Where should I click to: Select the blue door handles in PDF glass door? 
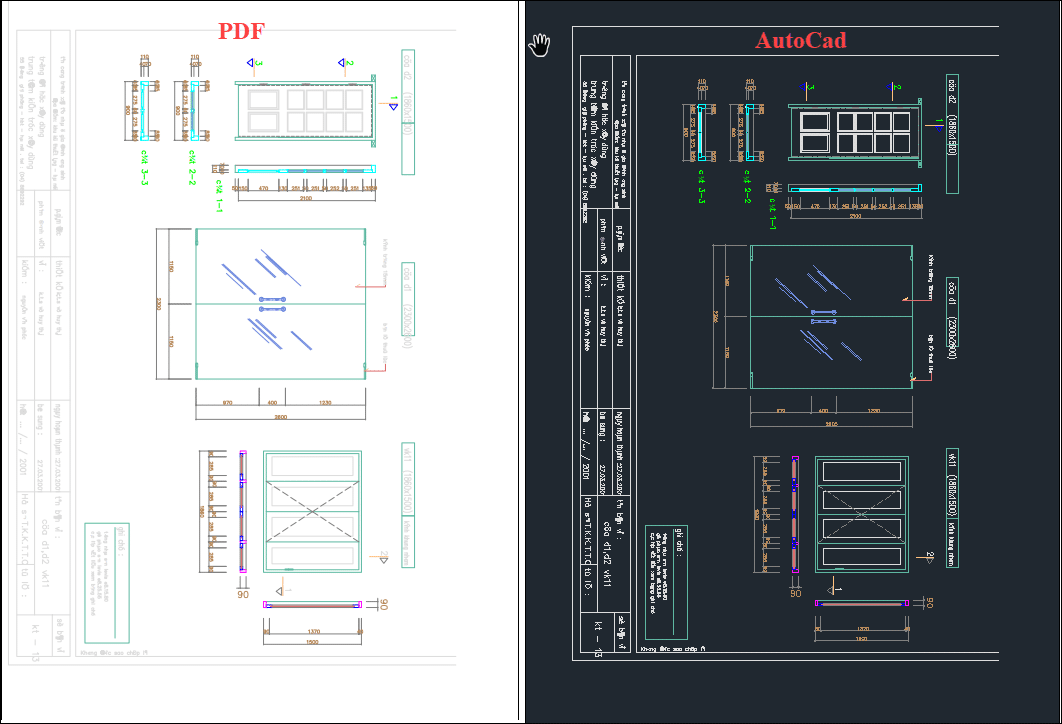pyautogui.click(x=273, y=304)
